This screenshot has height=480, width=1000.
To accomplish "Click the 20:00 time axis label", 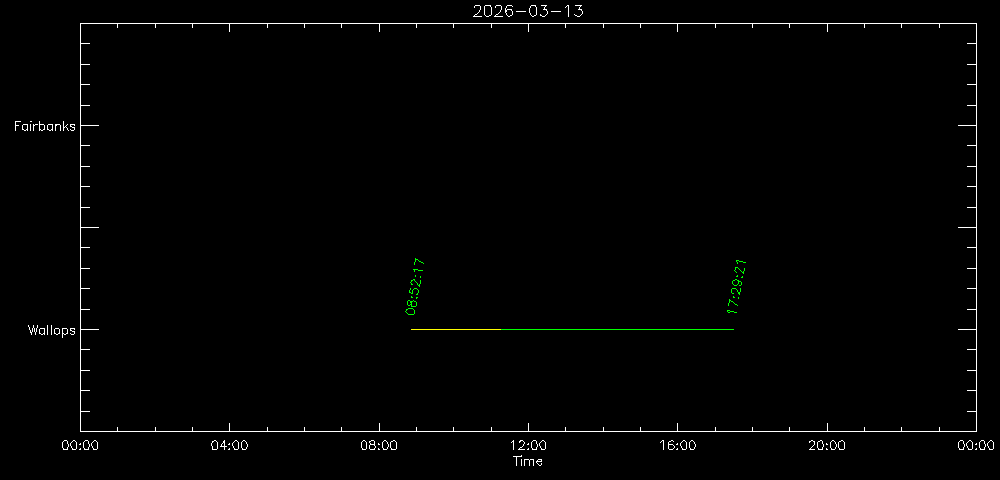I will pyautogui.click(x=826, y=447).
